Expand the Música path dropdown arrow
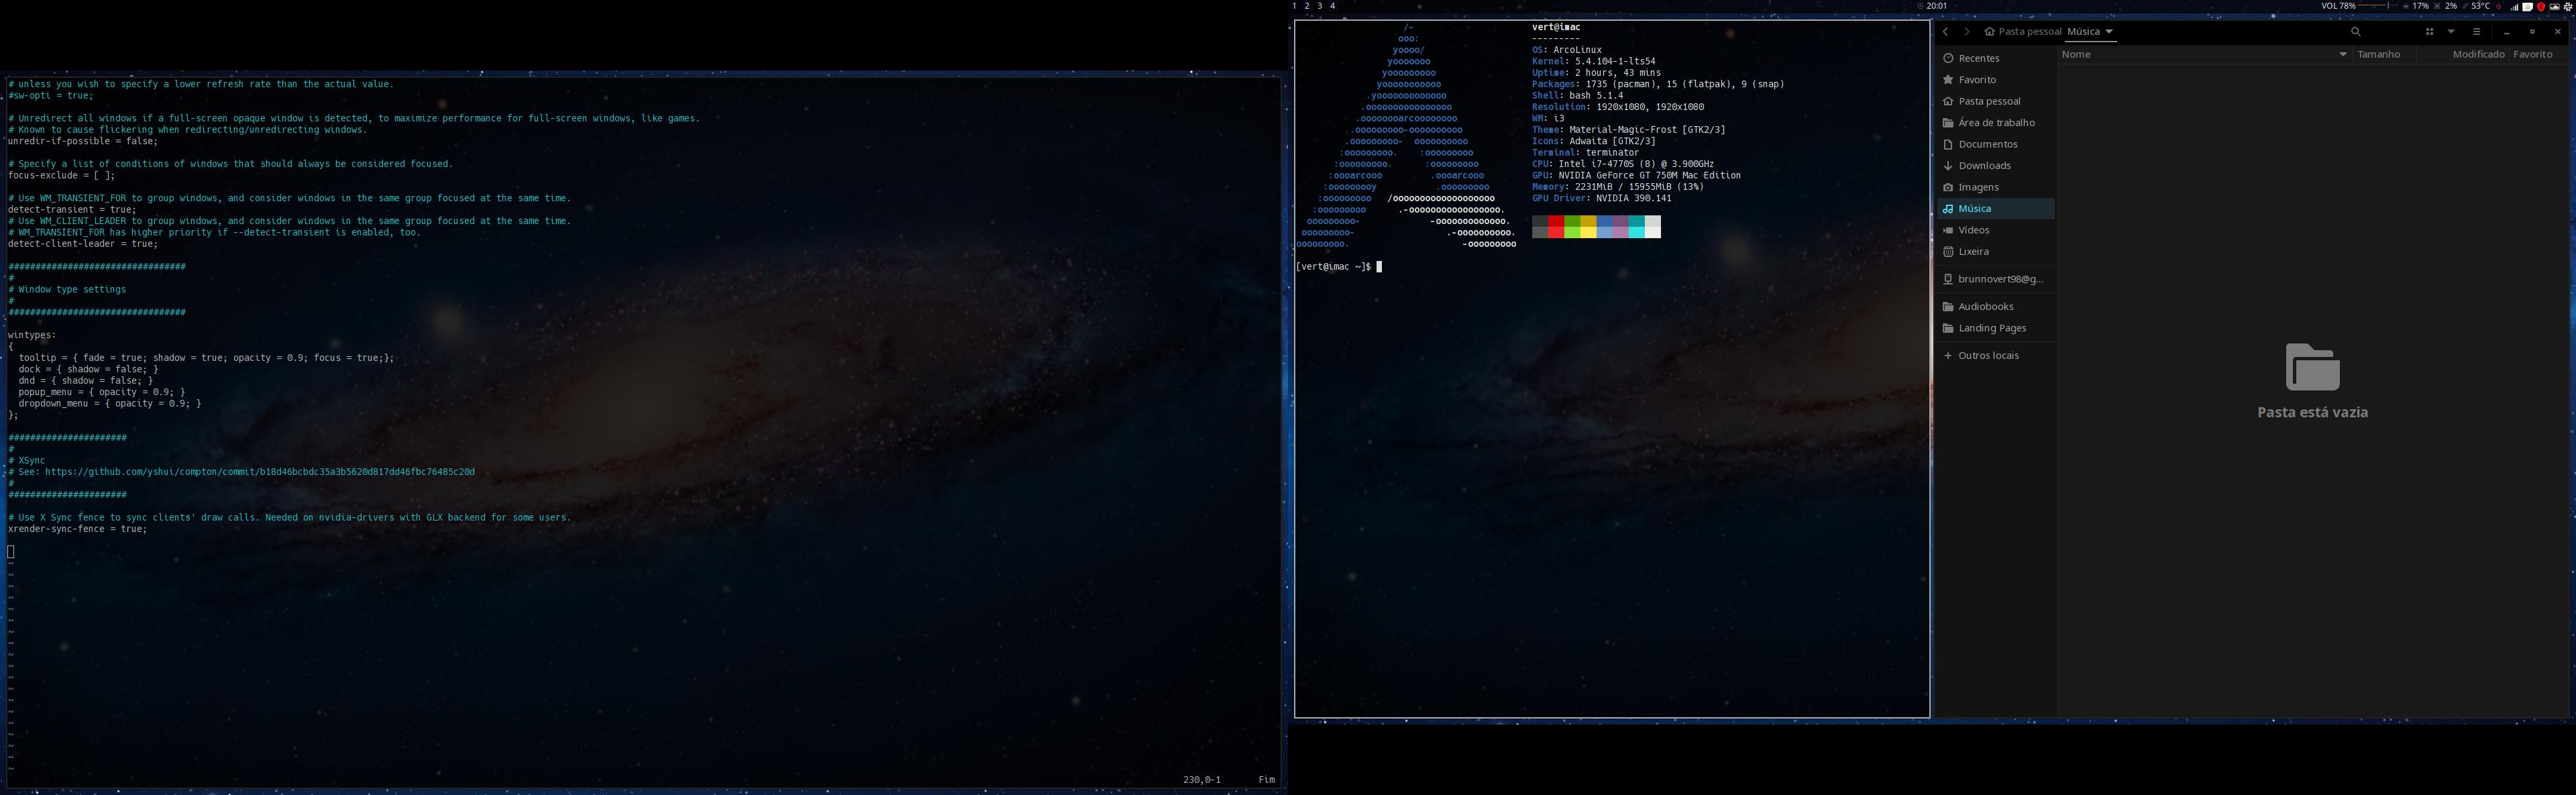 tap(2109, 32)
